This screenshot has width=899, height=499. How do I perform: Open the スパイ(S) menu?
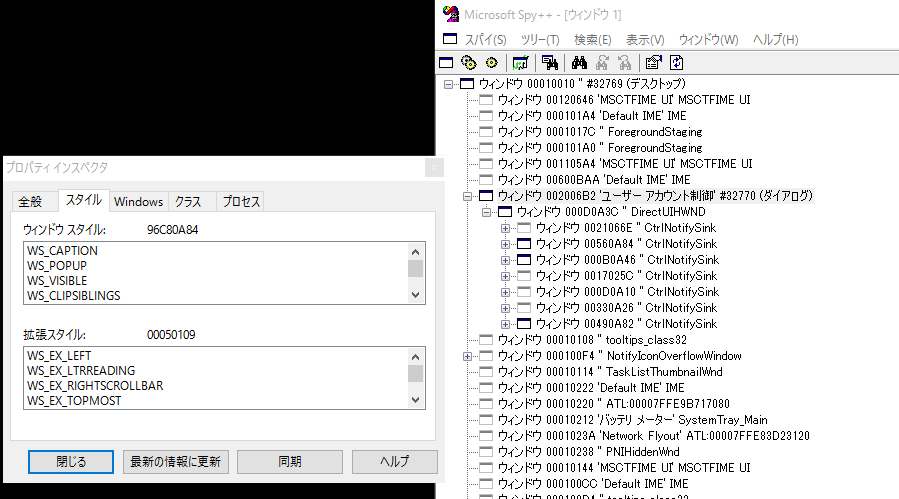[x=485, y=40]
